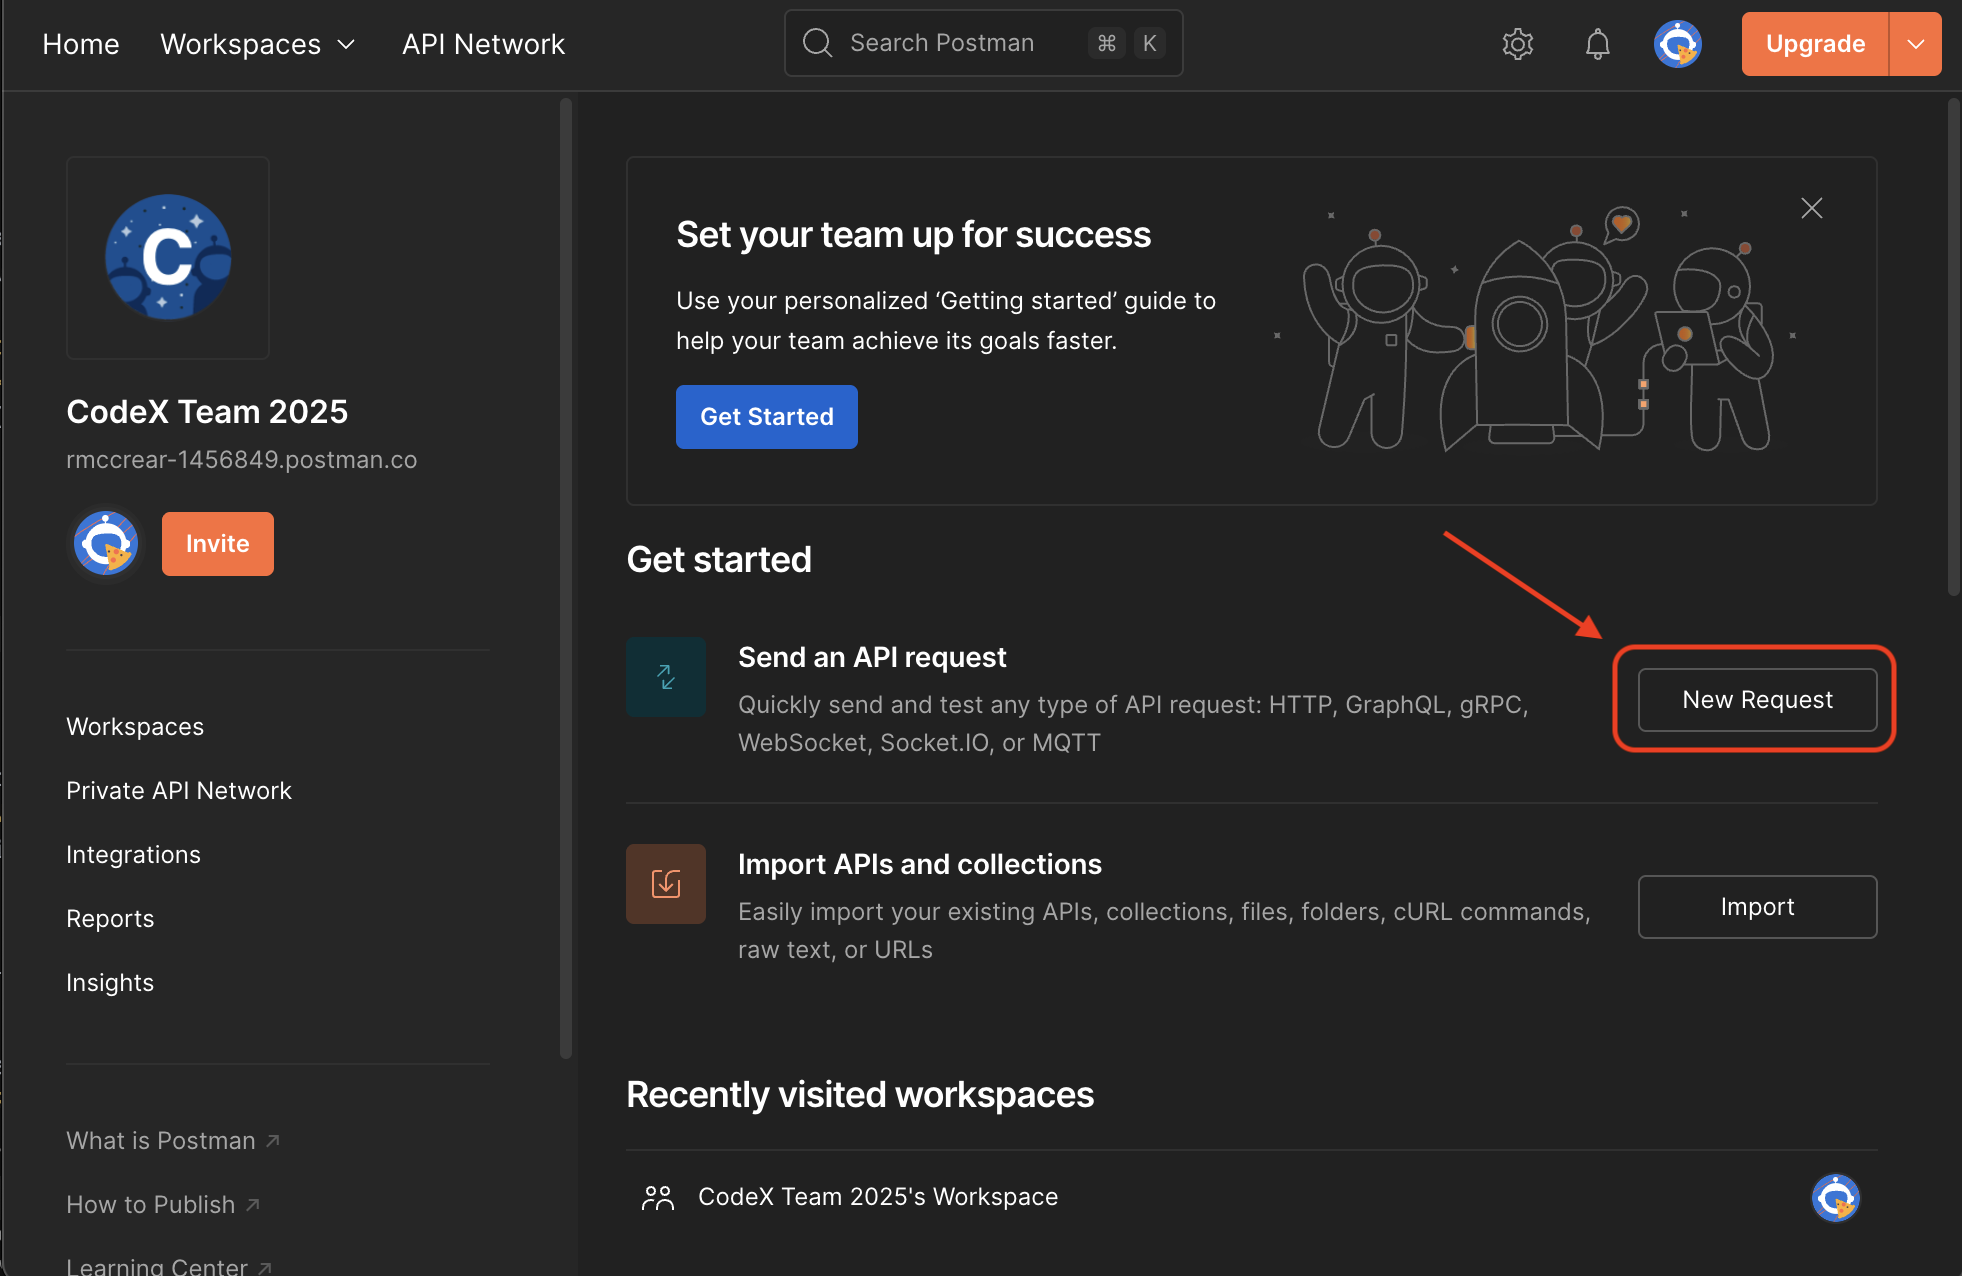Click the team workspace people icon
The image size is (1962, 1276).
pyautogui.click(x=657, y=1197)
